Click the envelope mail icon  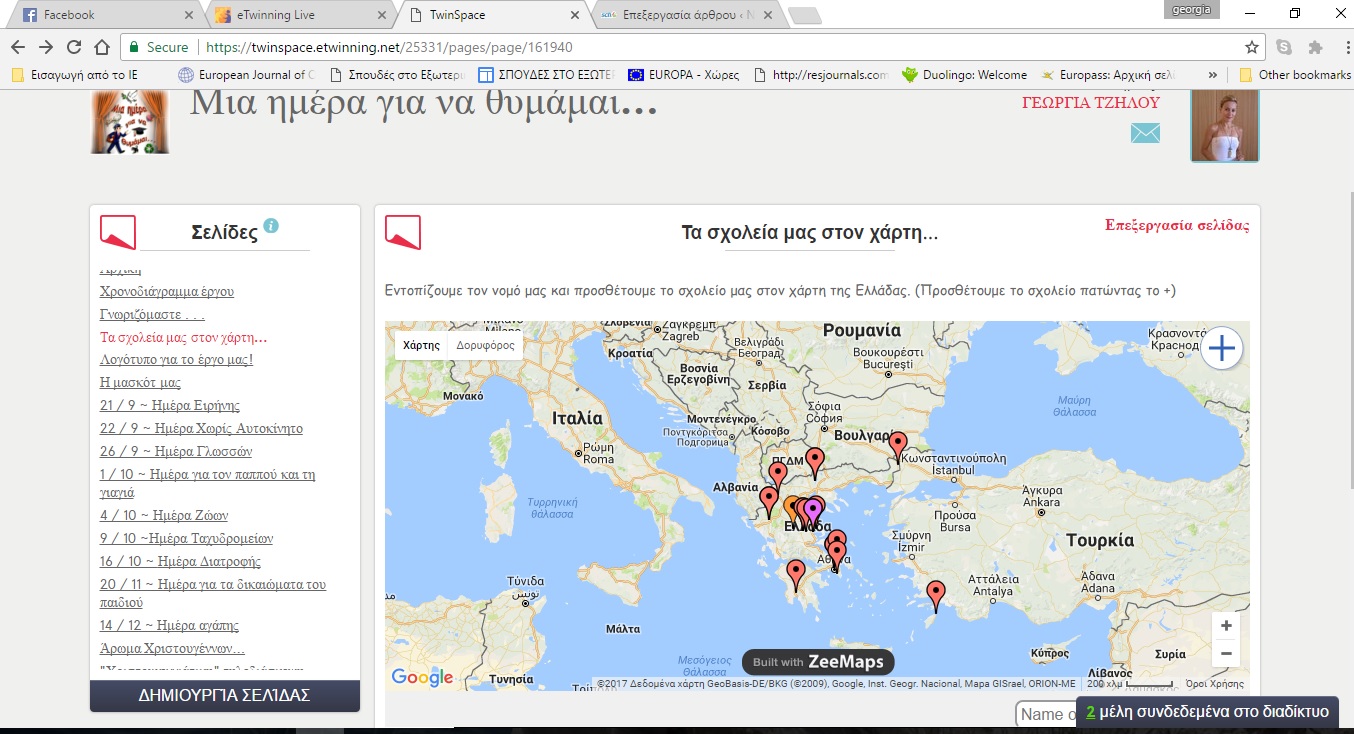1145,133
